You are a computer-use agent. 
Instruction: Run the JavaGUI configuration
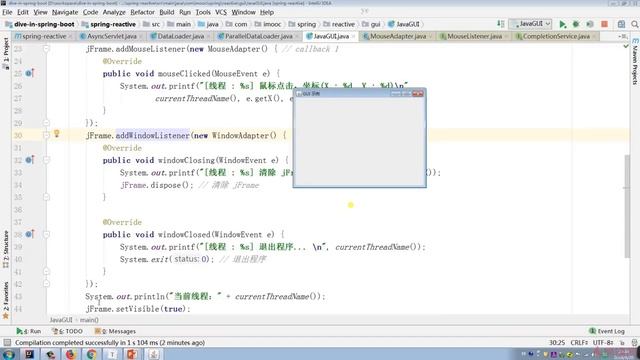coord(562,24)
